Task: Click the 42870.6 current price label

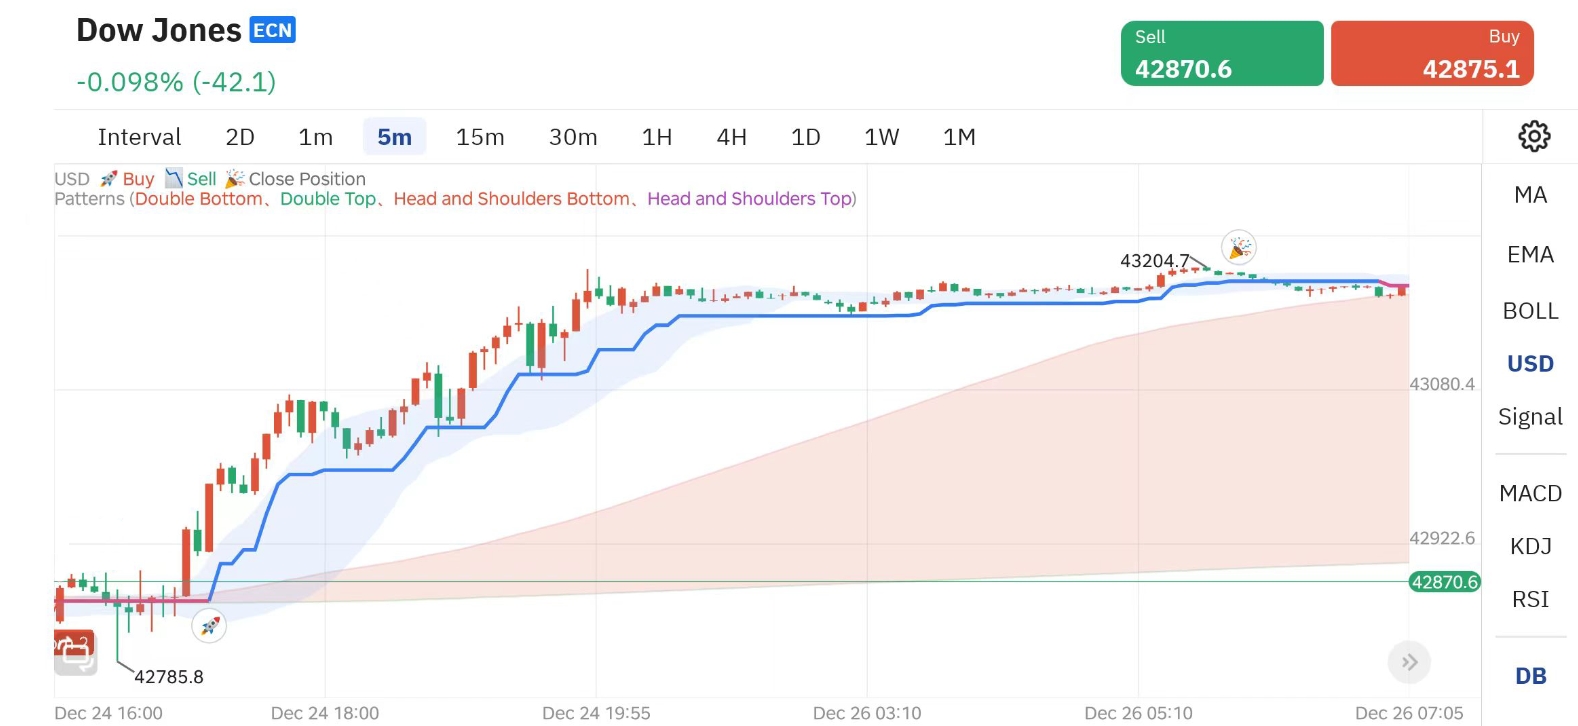Action: [x=1444, y=582]
